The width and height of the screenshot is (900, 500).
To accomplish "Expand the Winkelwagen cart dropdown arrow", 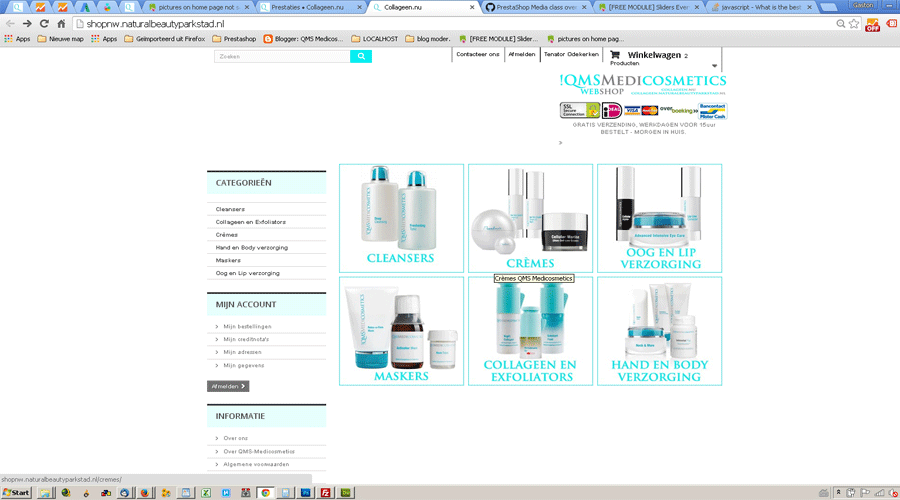I will [x=714, y=65].
